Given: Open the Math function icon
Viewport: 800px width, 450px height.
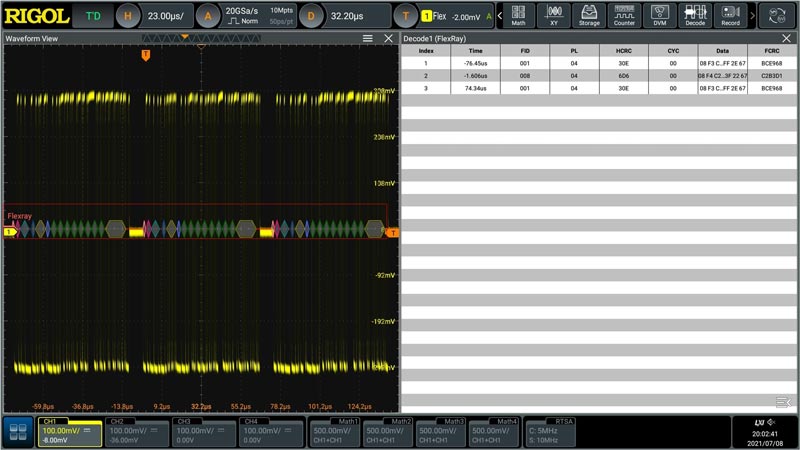Looking at the screenshot, I should tap(518, 16).
